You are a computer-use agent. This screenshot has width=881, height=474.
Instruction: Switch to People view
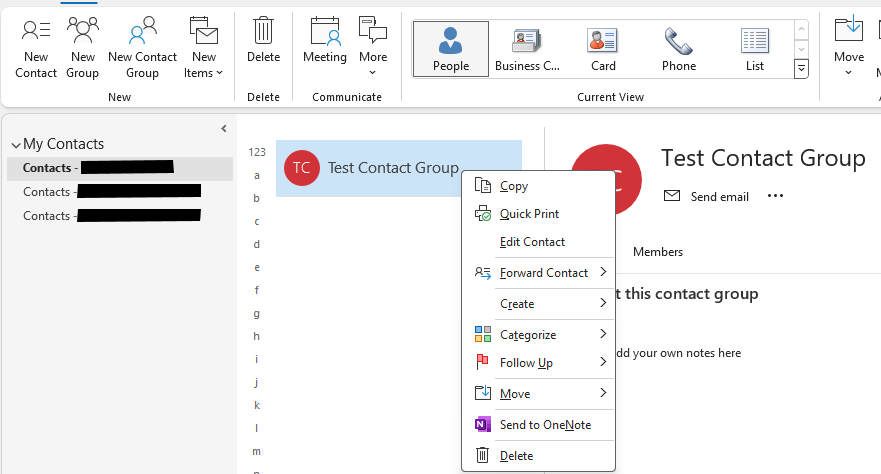coord(451,49)
